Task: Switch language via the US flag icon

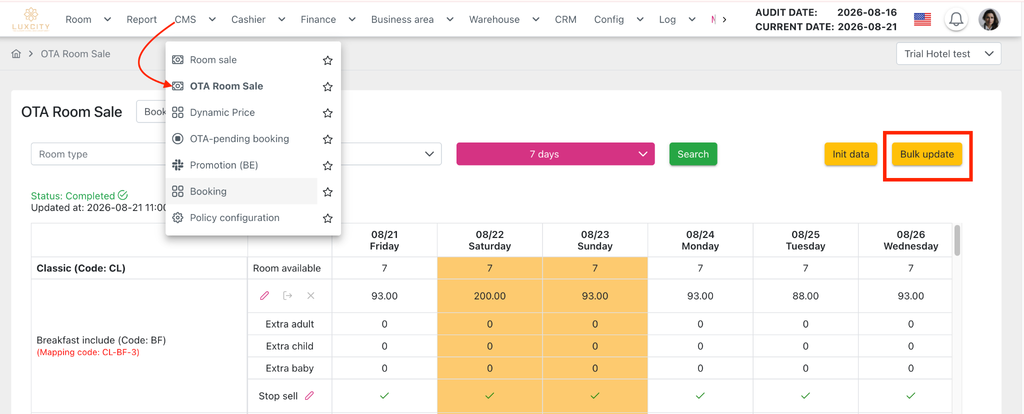Action: click(922, 19)
